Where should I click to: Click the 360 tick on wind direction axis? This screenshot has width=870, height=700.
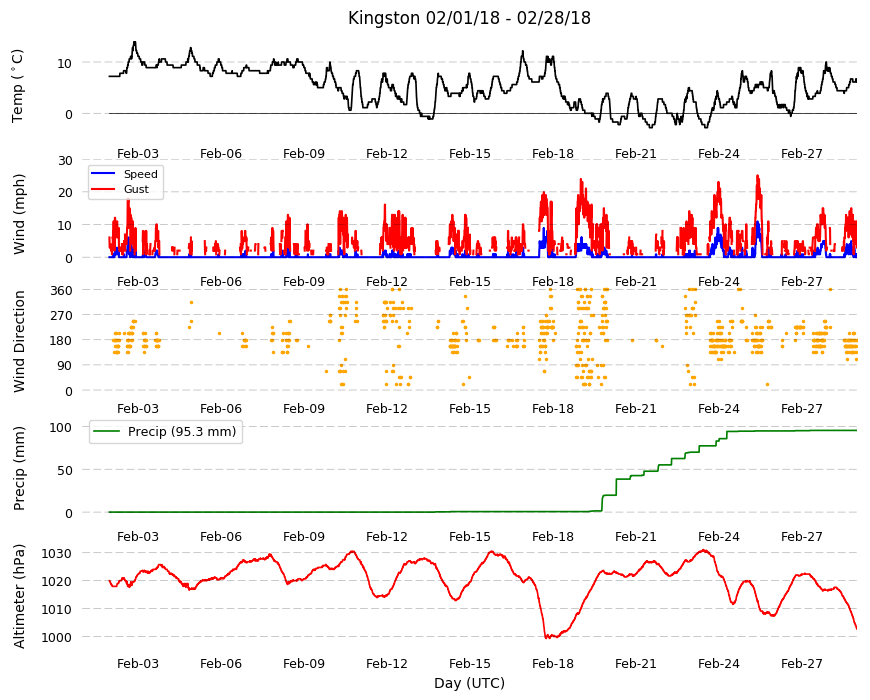(61, 291)
